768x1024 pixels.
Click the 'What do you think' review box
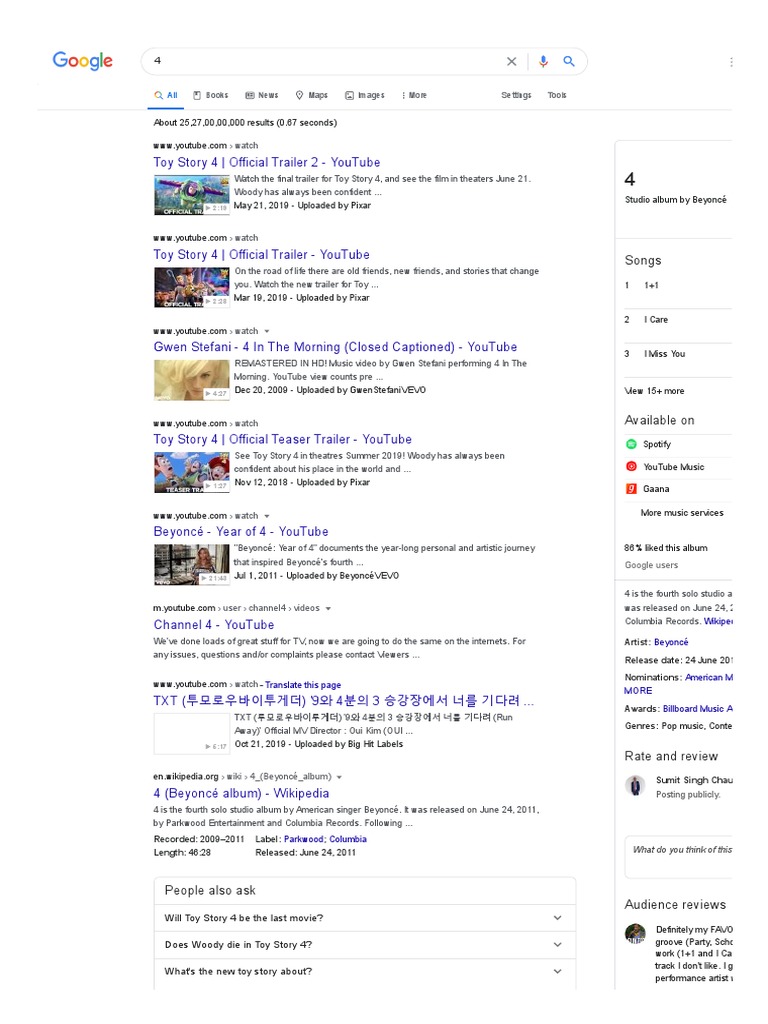coord(679,857)
